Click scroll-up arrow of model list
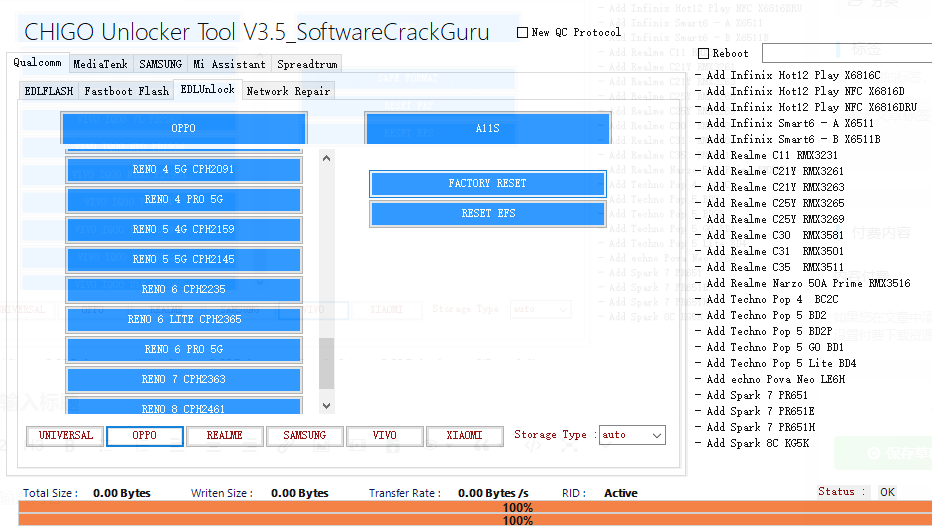Screen dimensions: 932x526 point(326,158)
